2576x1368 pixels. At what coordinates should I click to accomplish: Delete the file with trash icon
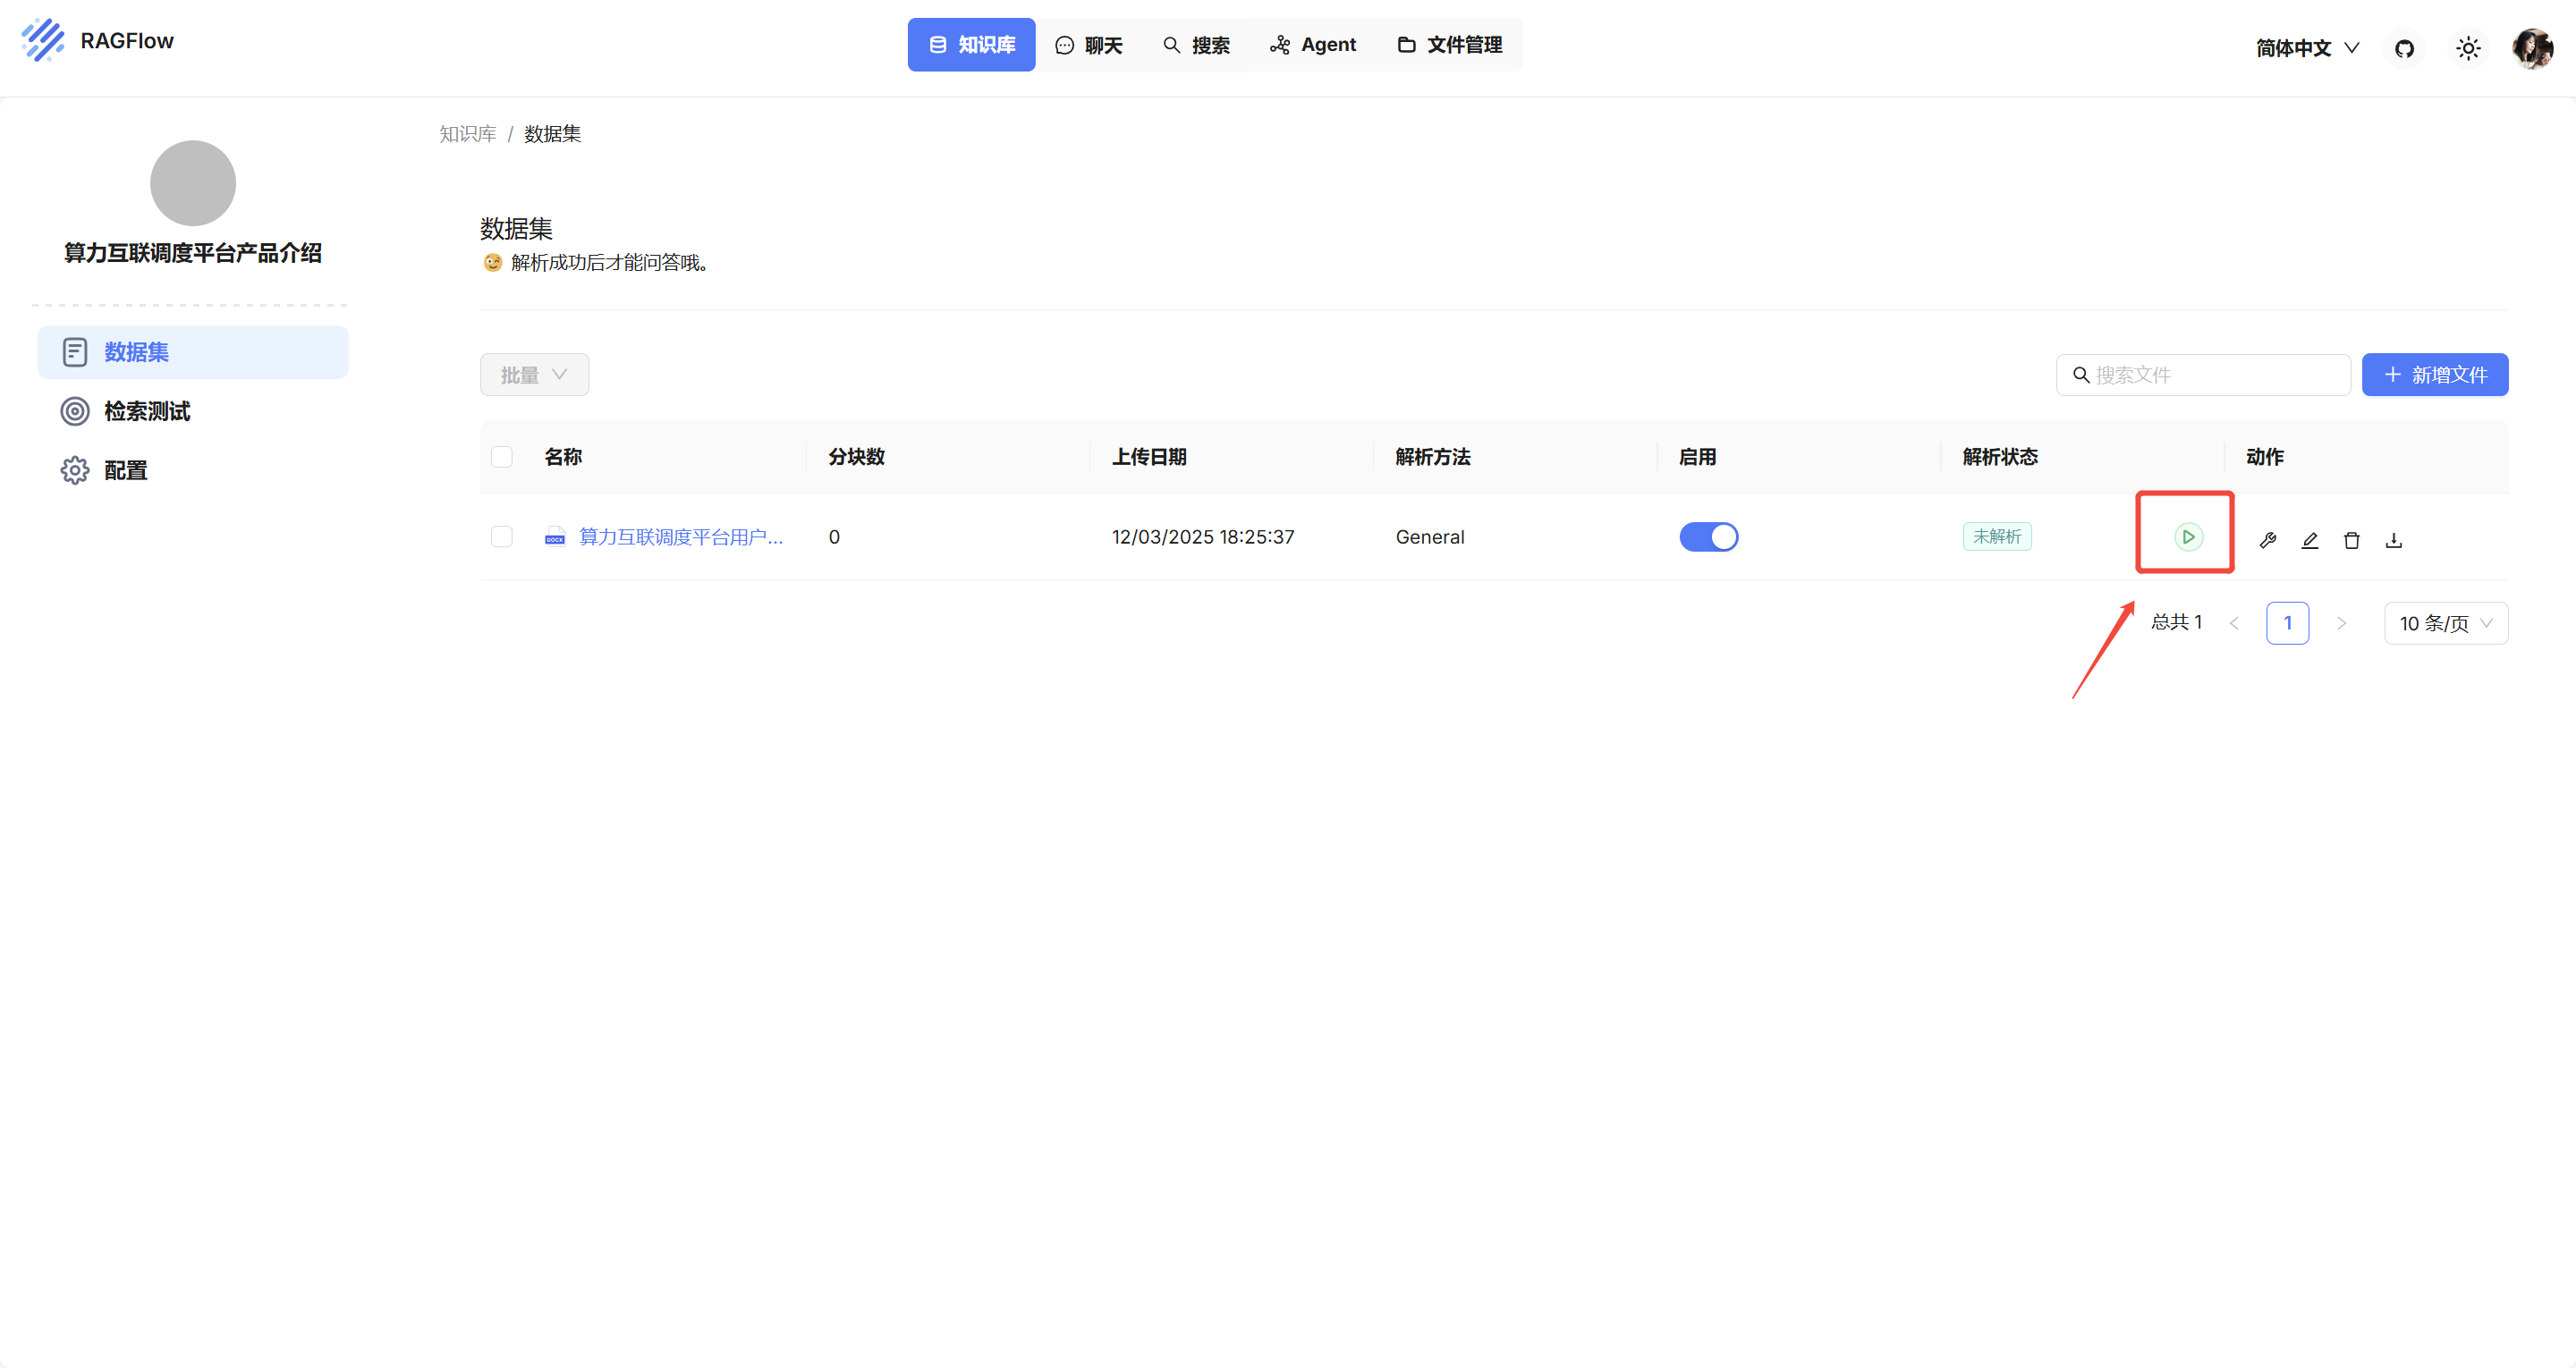2351,540
